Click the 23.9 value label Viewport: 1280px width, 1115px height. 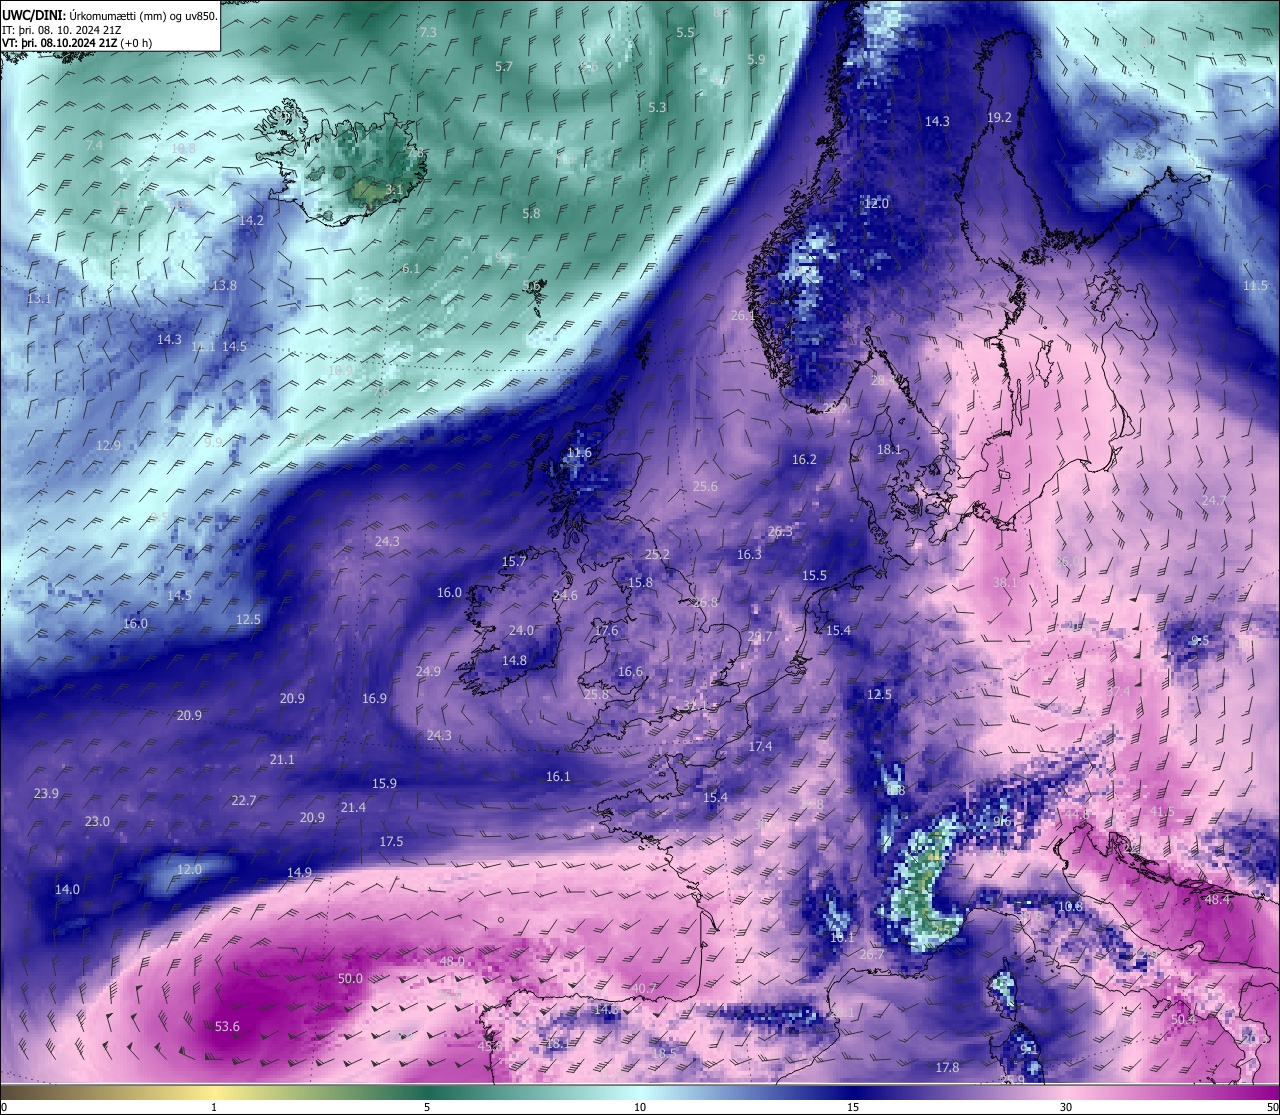[x=46, y=793]
